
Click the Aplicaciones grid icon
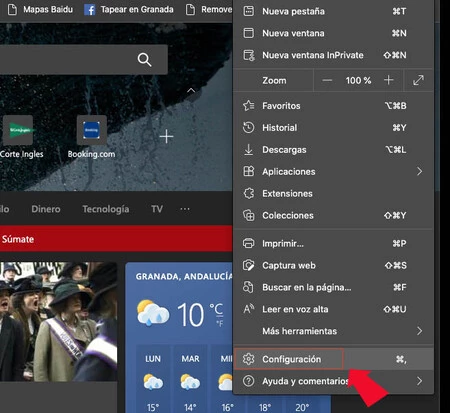pyautogui.click(x=249, y=171)
